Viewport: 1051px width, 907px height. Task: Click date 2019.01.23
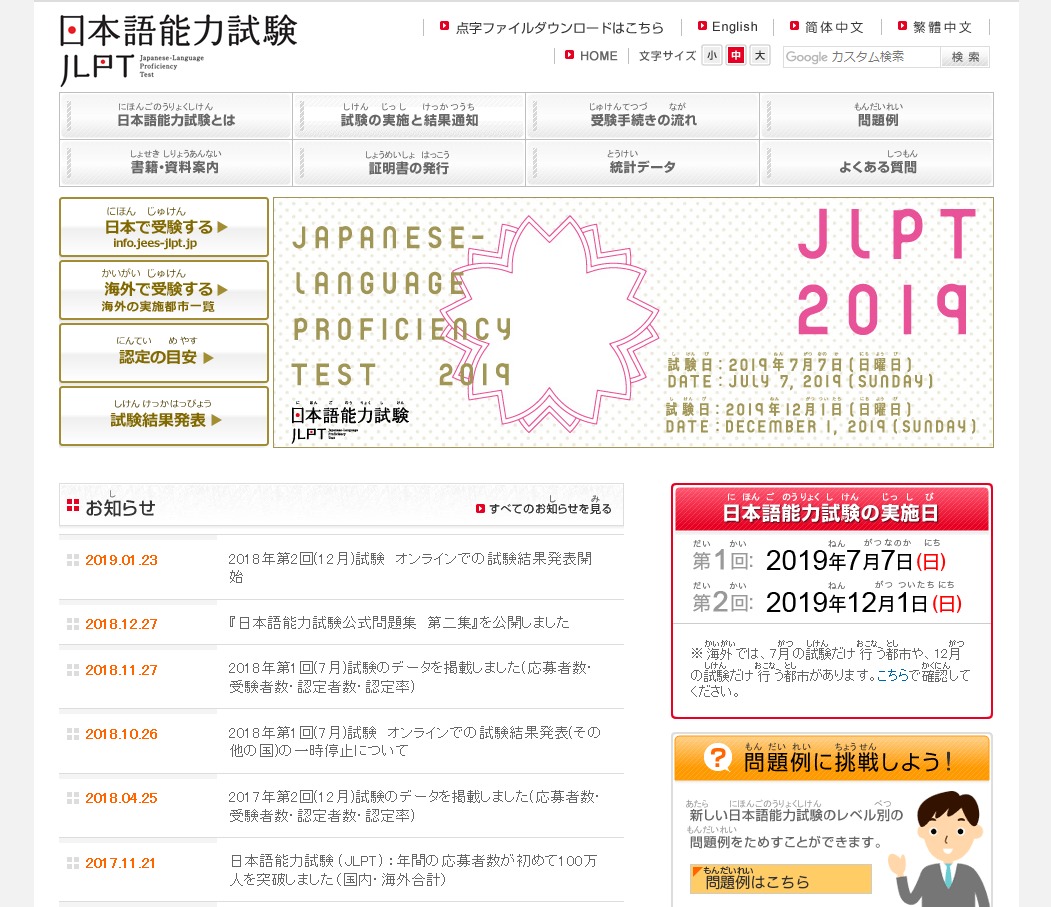(121, 560)
